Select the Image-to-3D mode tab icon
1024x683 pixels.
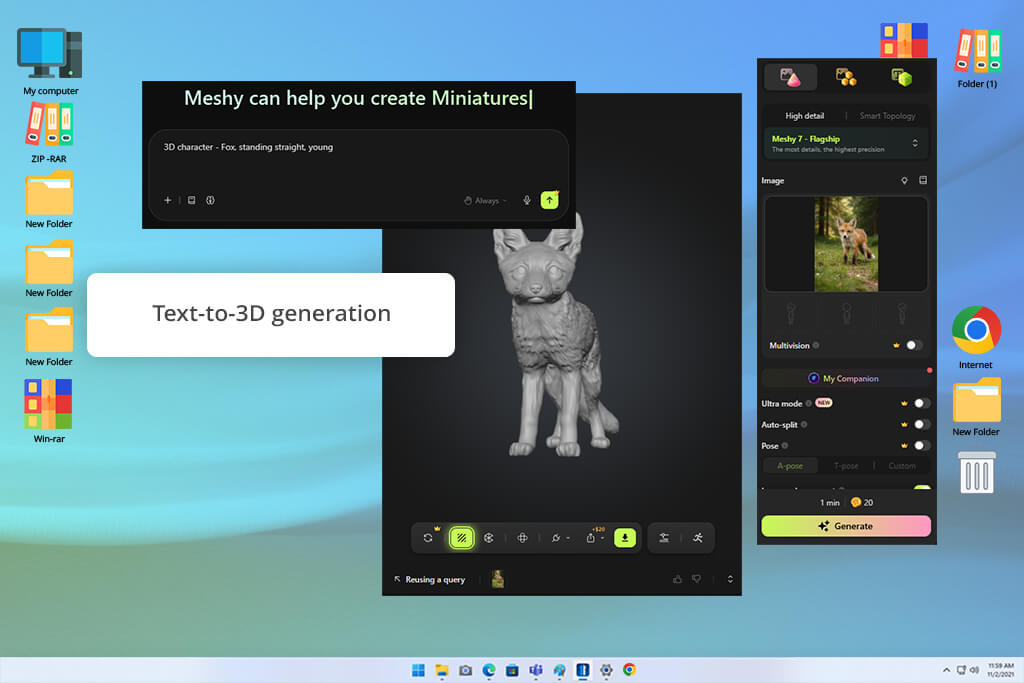point(790,78)
